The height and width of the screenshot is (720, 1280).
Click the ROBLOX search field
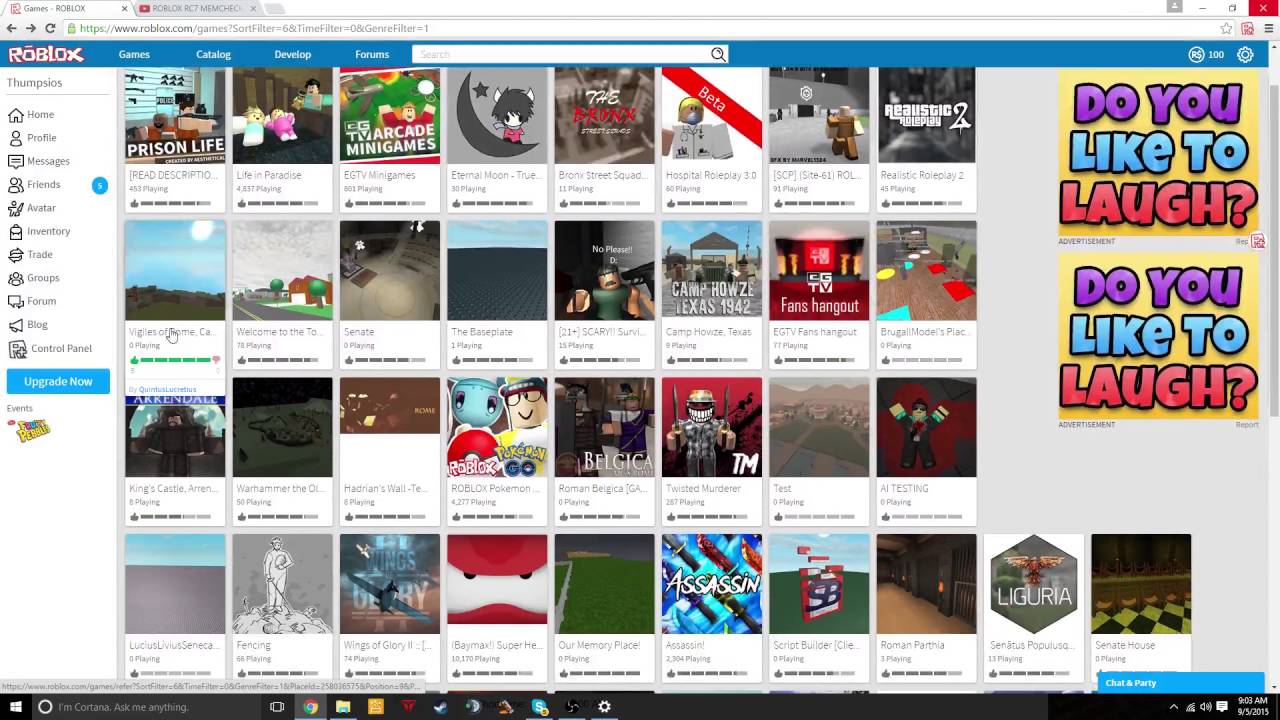pyautogui.click(x=562, y=54)
